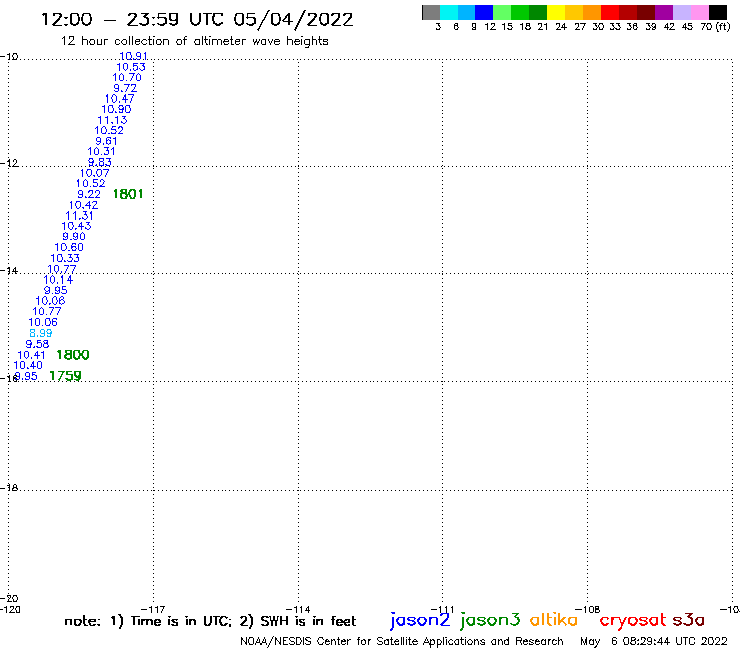Select the 11.31 wave height value

(79, 215)
